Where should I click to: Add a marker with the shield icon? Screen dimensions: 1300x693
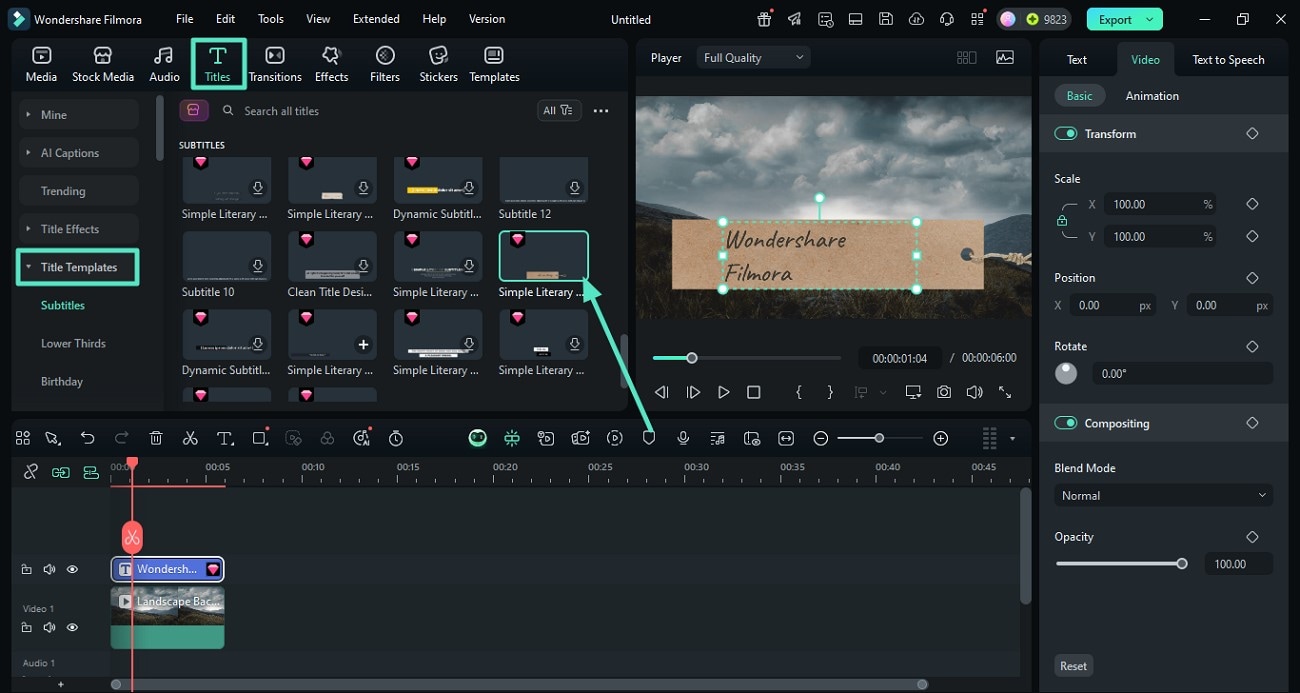649,438
